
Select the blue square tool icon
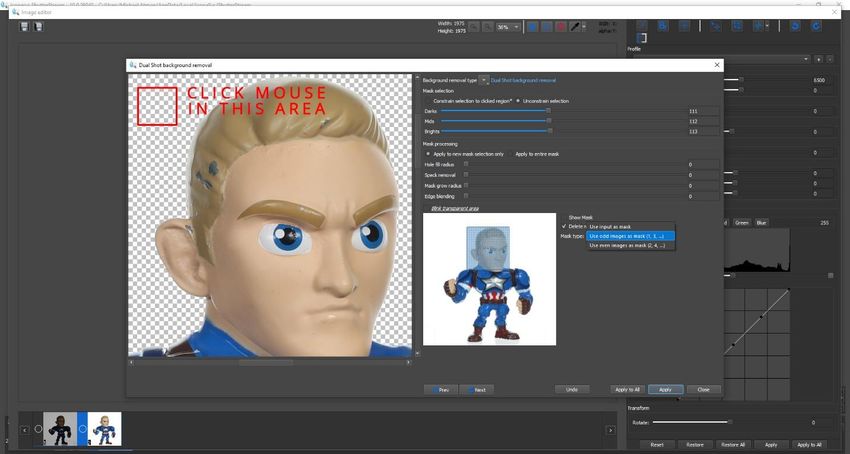coord(547,27)
